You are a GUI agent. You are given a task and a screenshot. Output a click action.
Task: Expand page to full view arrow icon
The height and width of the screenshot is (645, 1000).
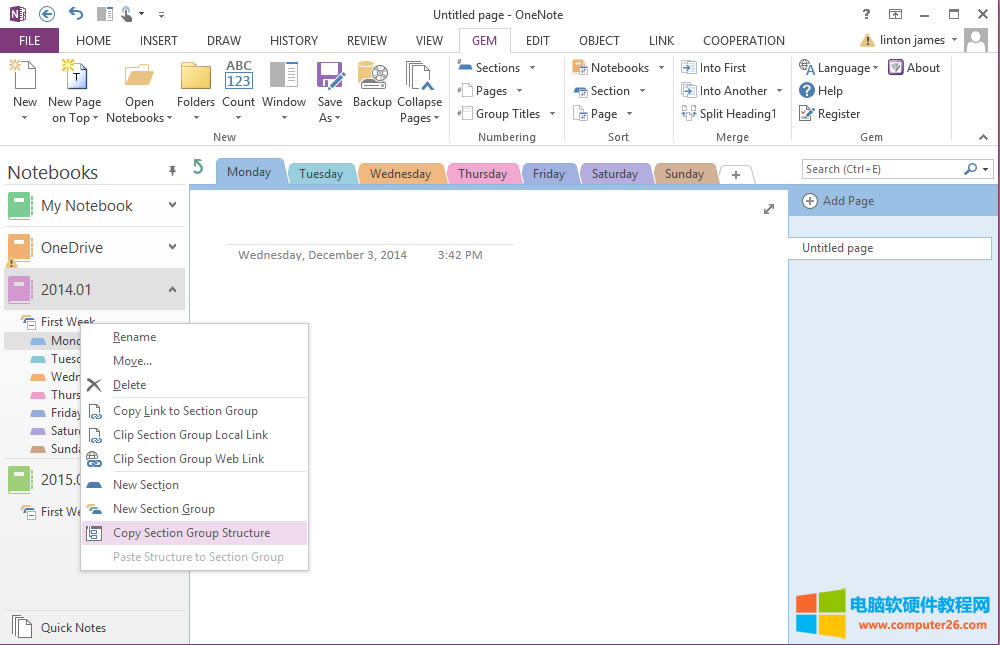[769, 209]
